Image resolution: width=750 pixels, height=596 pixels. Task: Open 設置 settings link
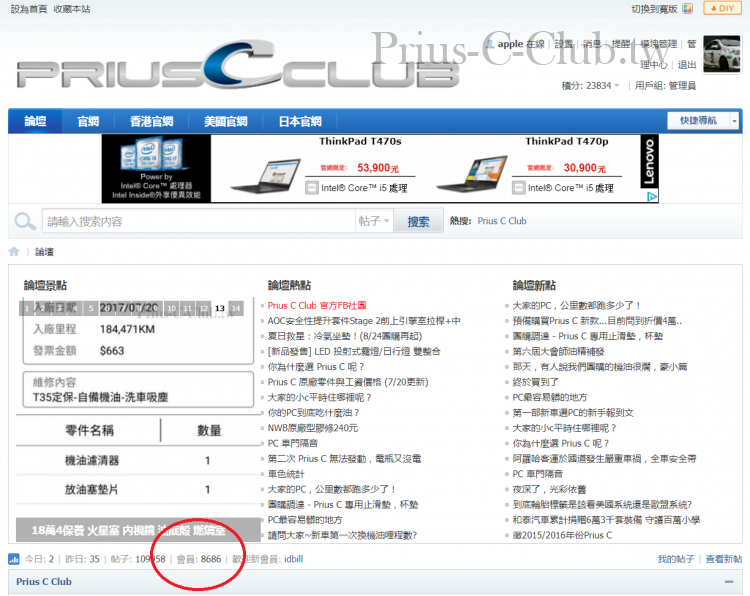coord(564,44)
